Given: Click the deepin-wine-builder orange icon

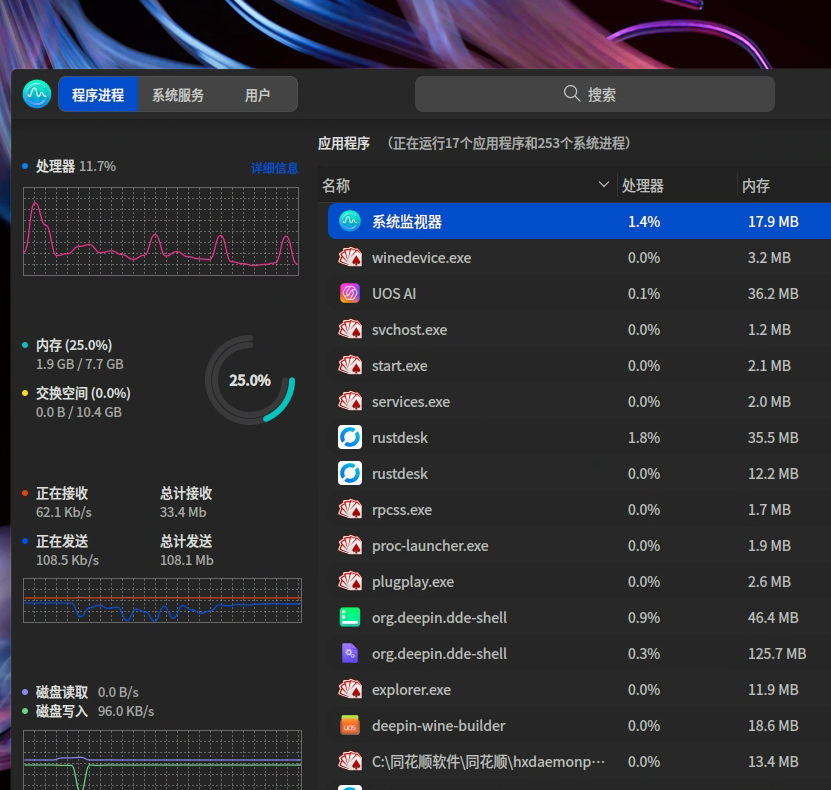Looking at the screenshot, I should click(x=350, y=725).
